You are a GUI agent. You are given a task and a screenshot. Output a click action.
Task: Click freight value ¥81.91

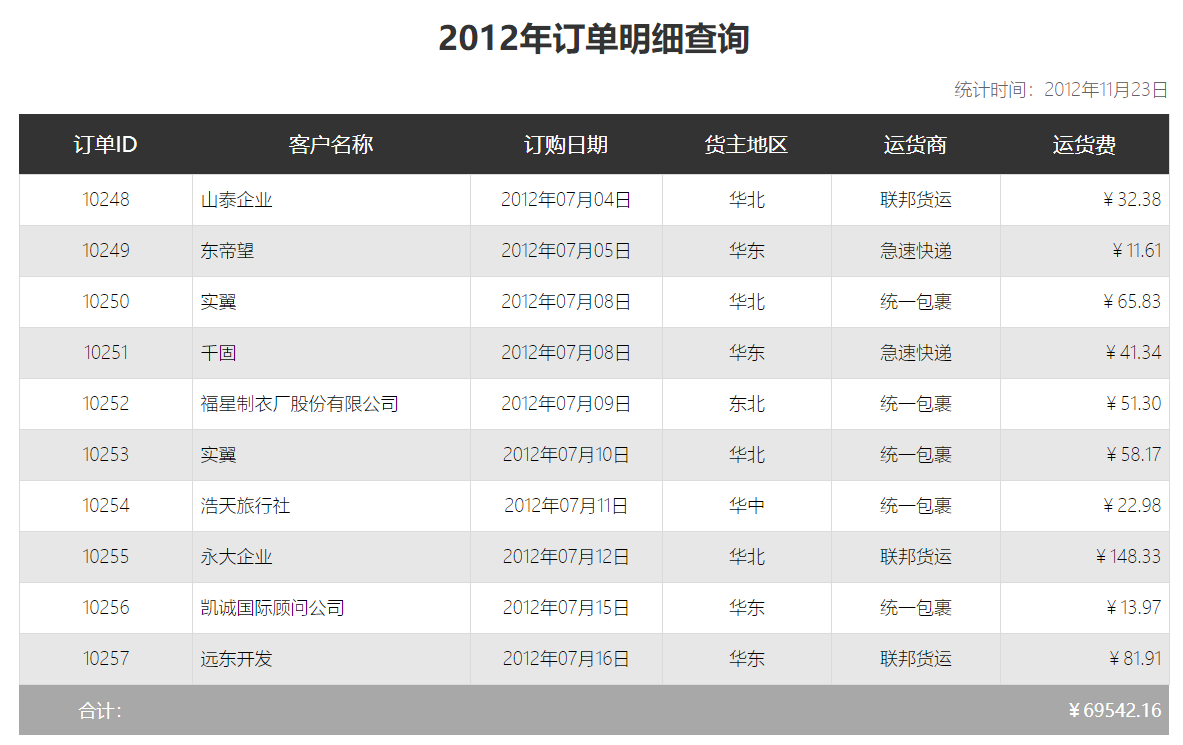(x=1135, y=658)
